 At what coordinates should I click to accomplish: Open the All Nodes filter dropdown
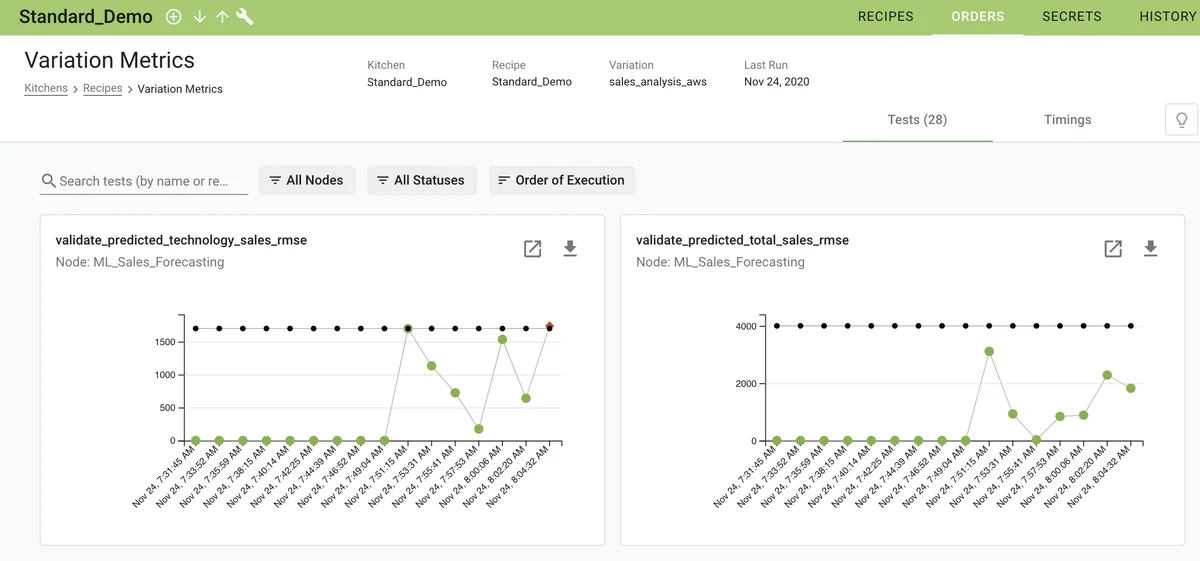pyautogui.click(x=307, y=180)
